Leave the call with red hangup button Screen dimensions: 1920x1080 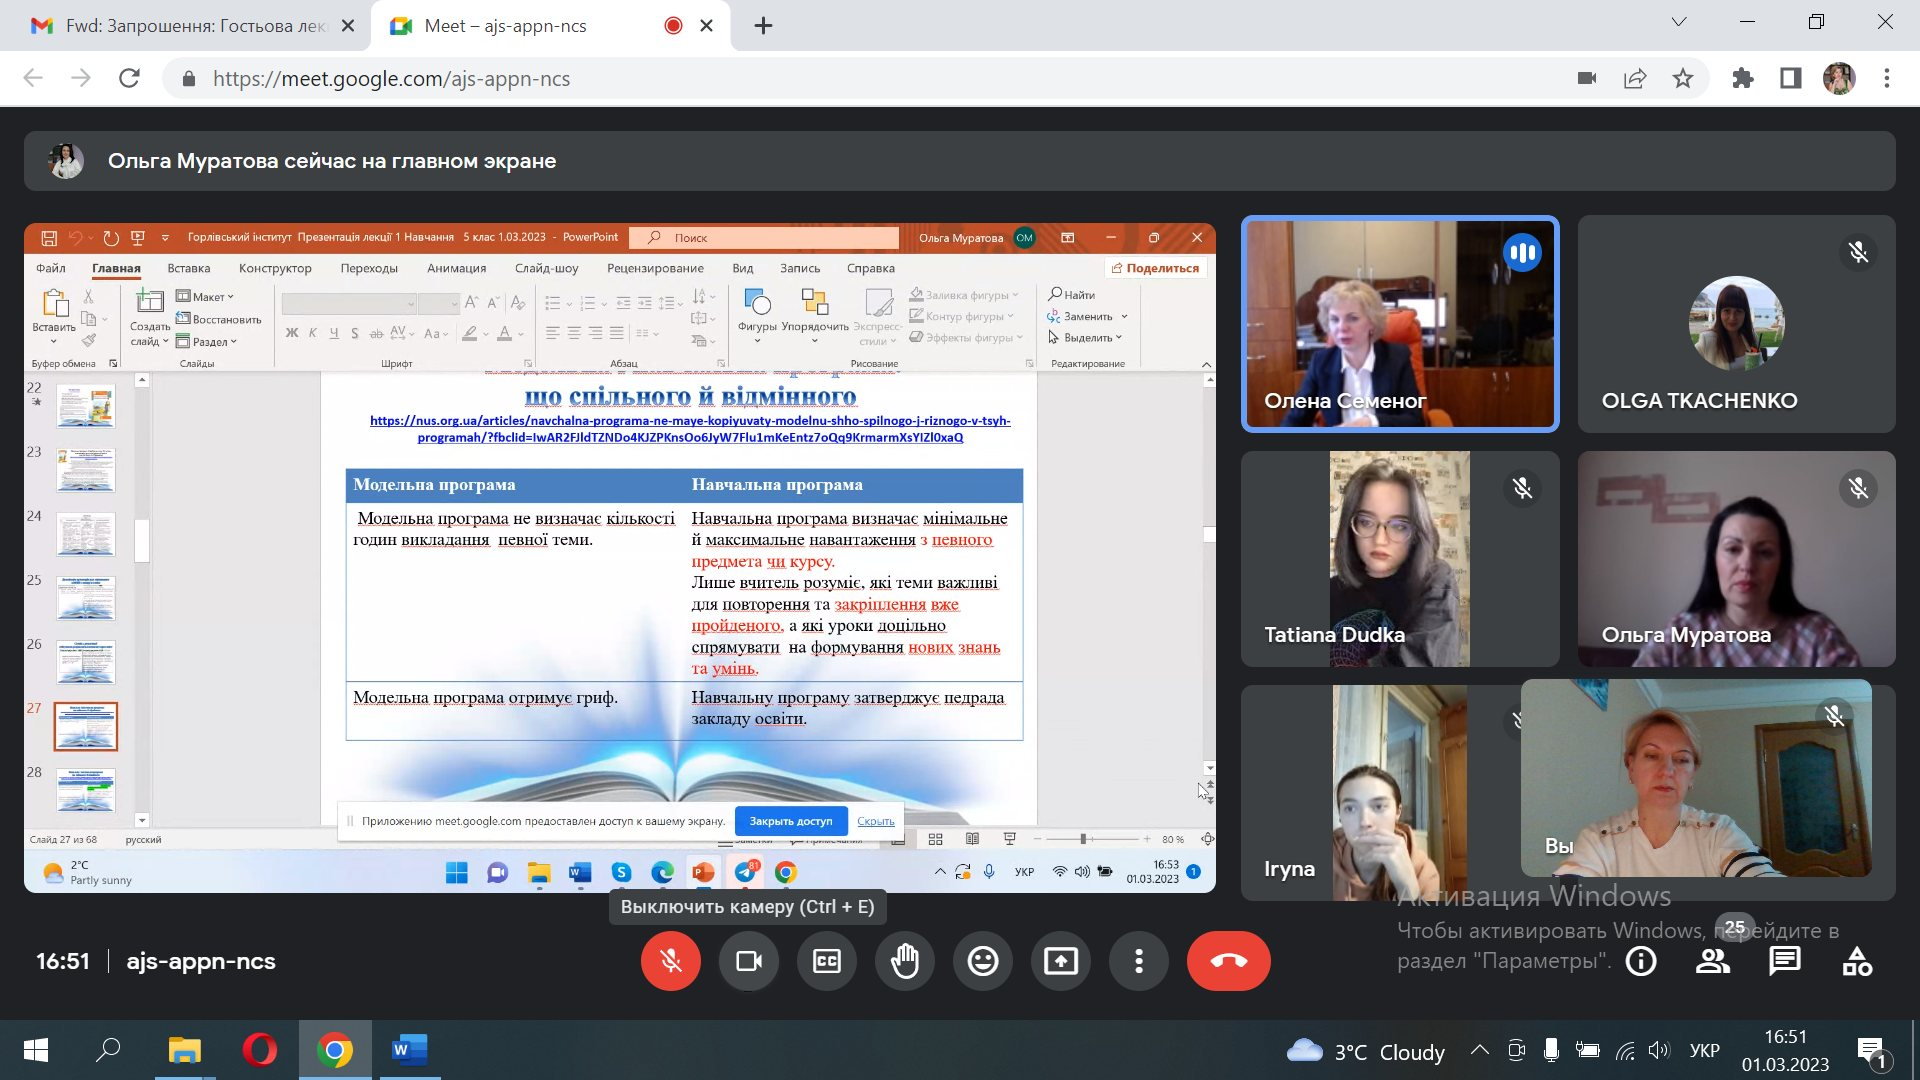tap(1228, 961)
